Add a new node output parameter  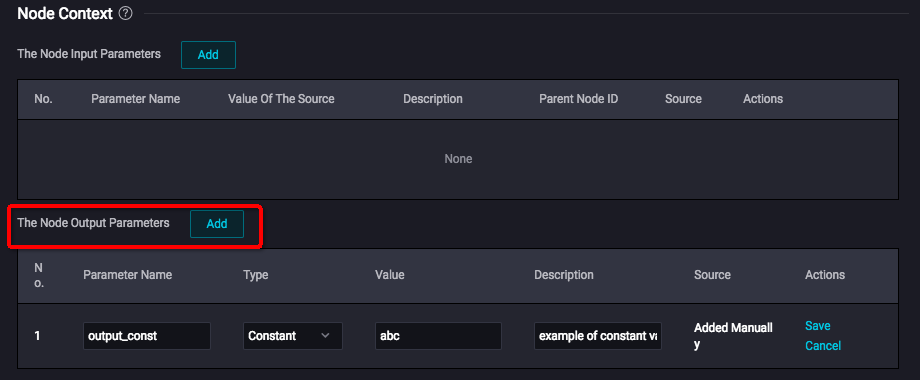217,223
